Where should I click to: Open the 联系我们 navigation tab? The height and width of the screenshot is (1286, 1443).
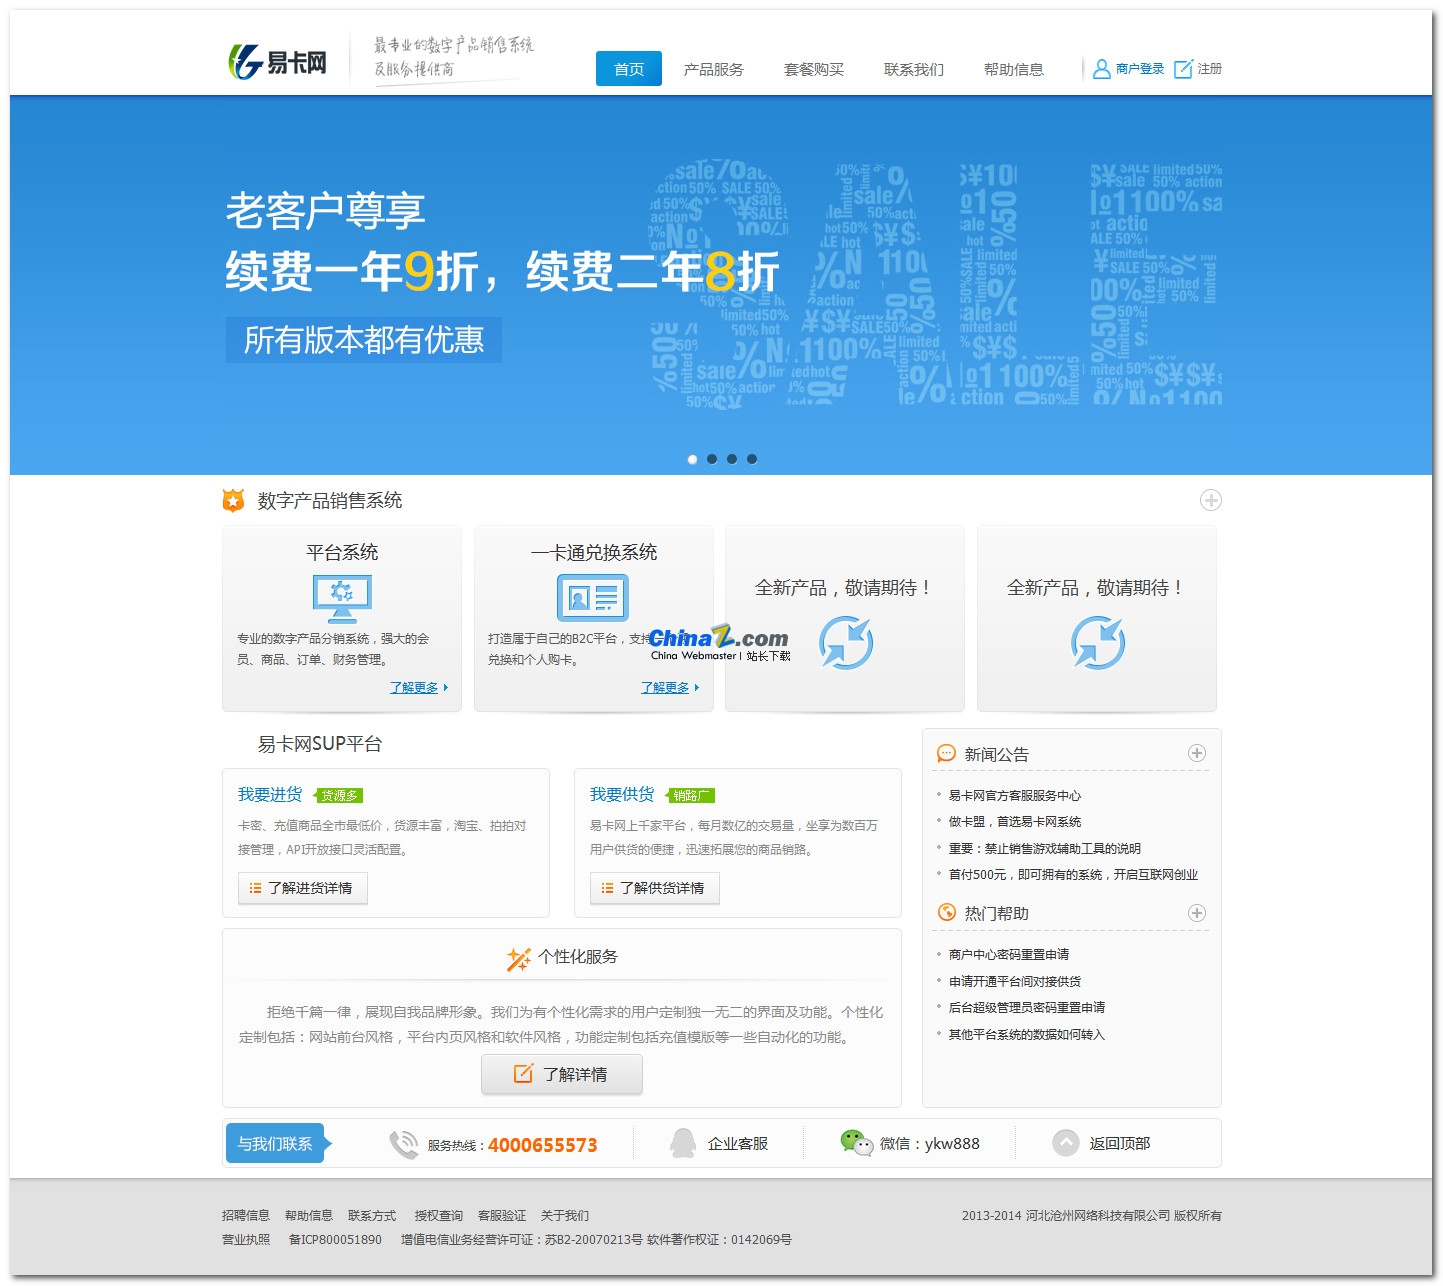914,69
